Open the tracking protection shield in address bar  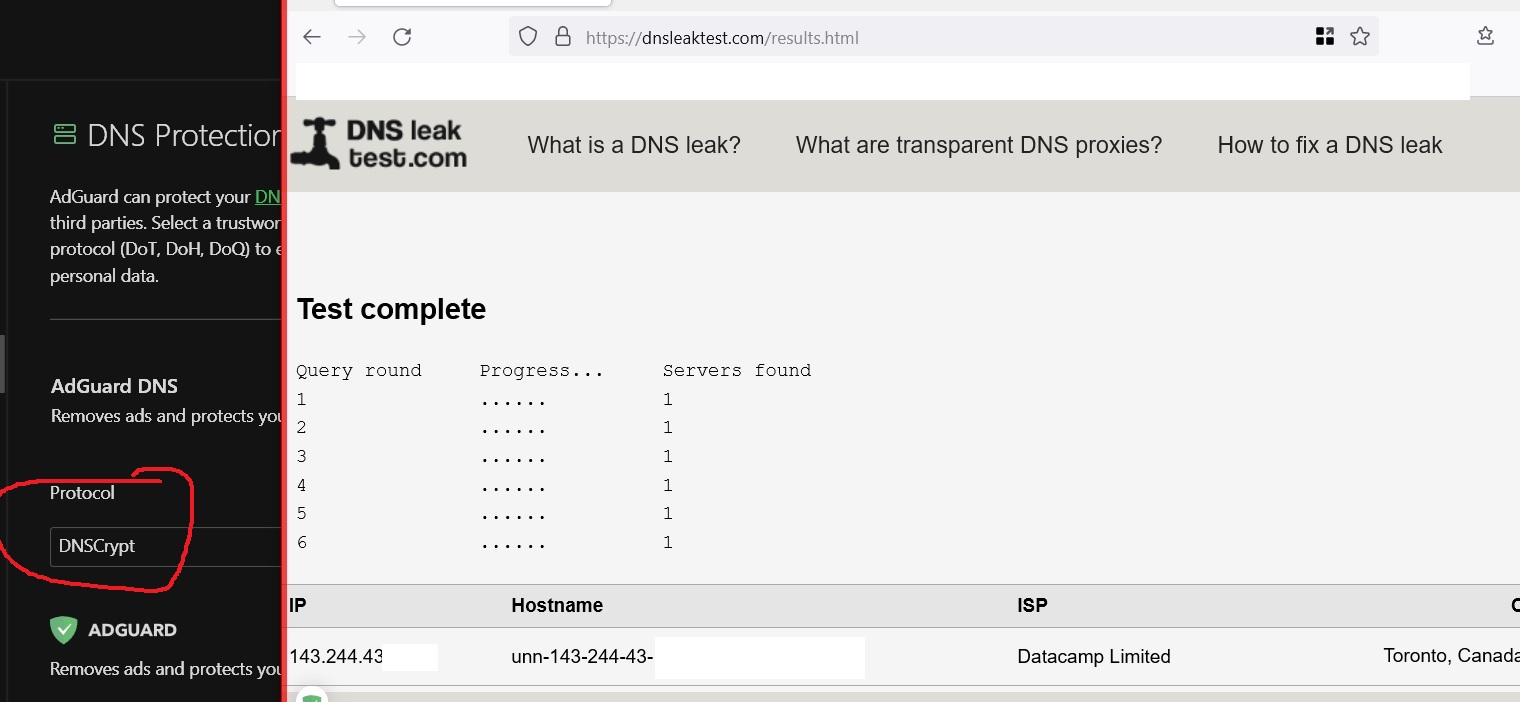click(527, 37)
